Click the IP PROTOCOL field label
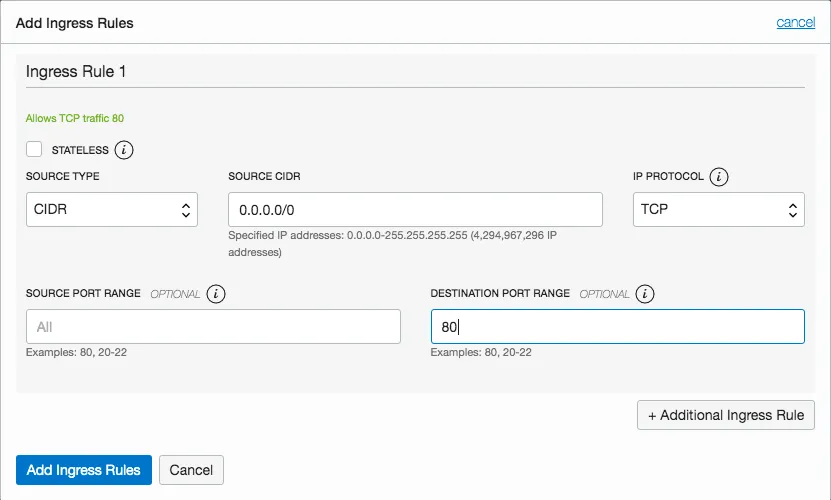 coord(667,177)
